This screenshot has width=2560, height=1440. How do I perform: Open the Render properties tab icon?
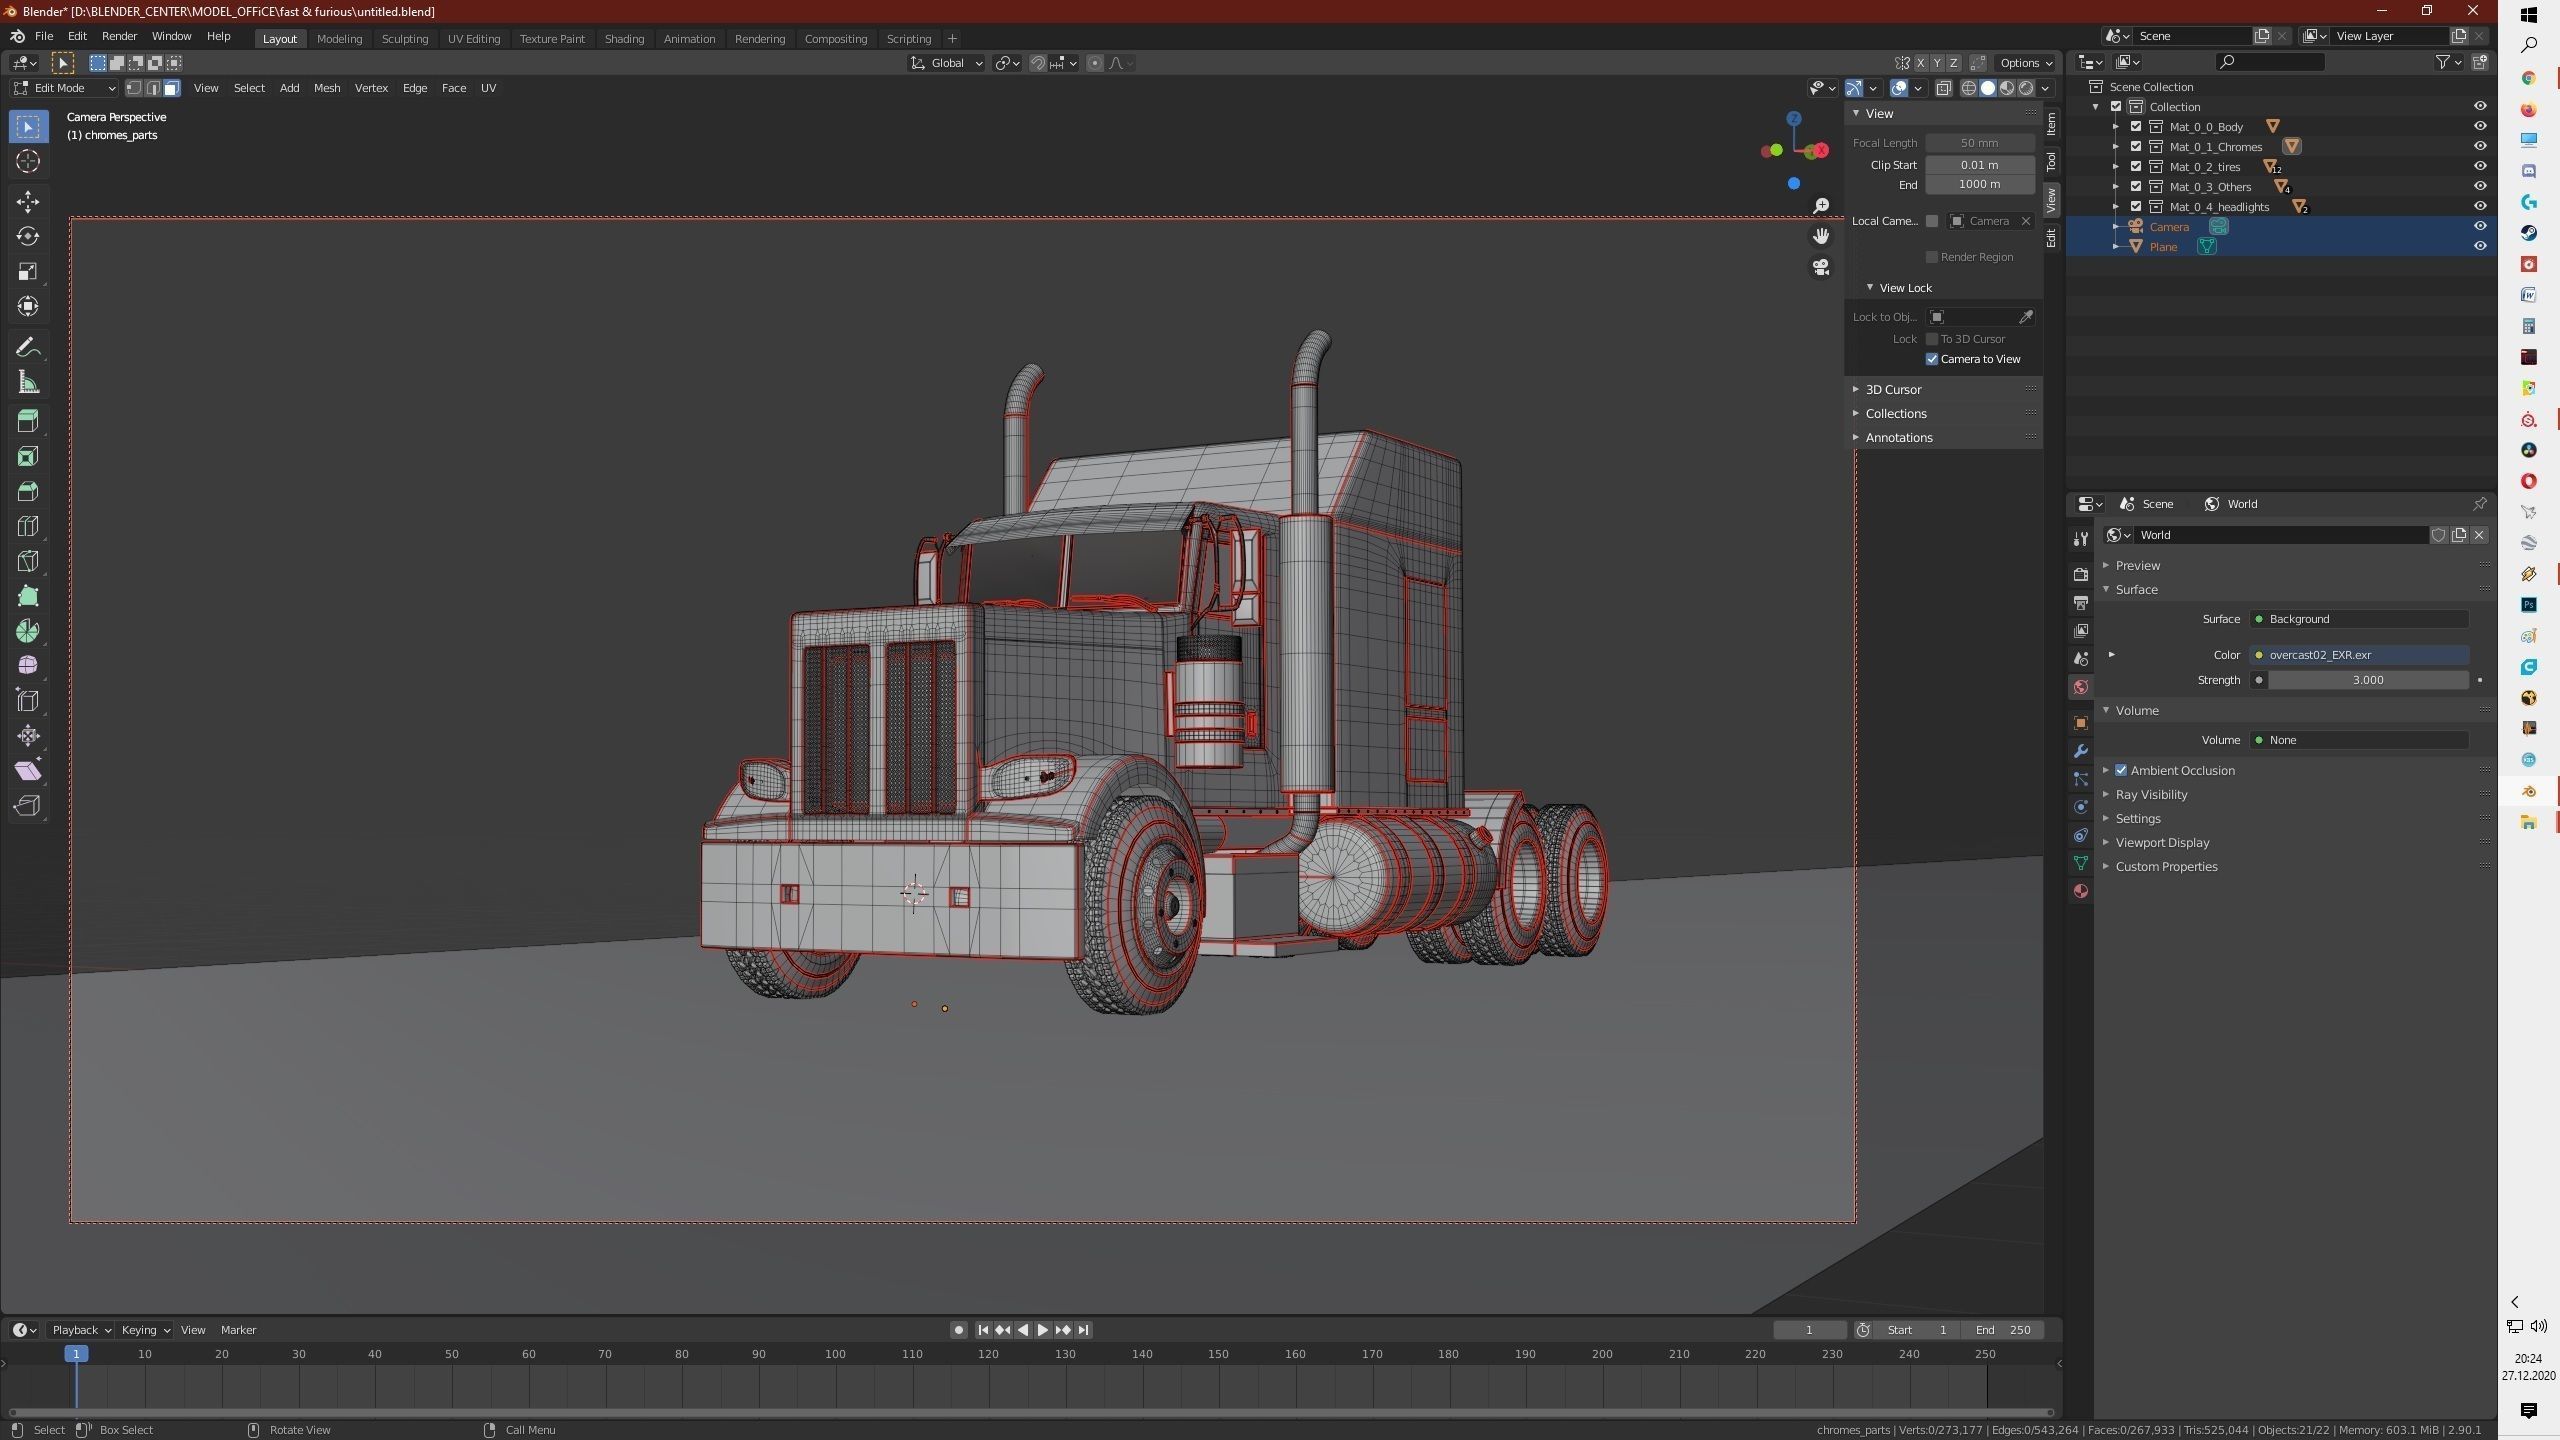tap(2081, 575)
